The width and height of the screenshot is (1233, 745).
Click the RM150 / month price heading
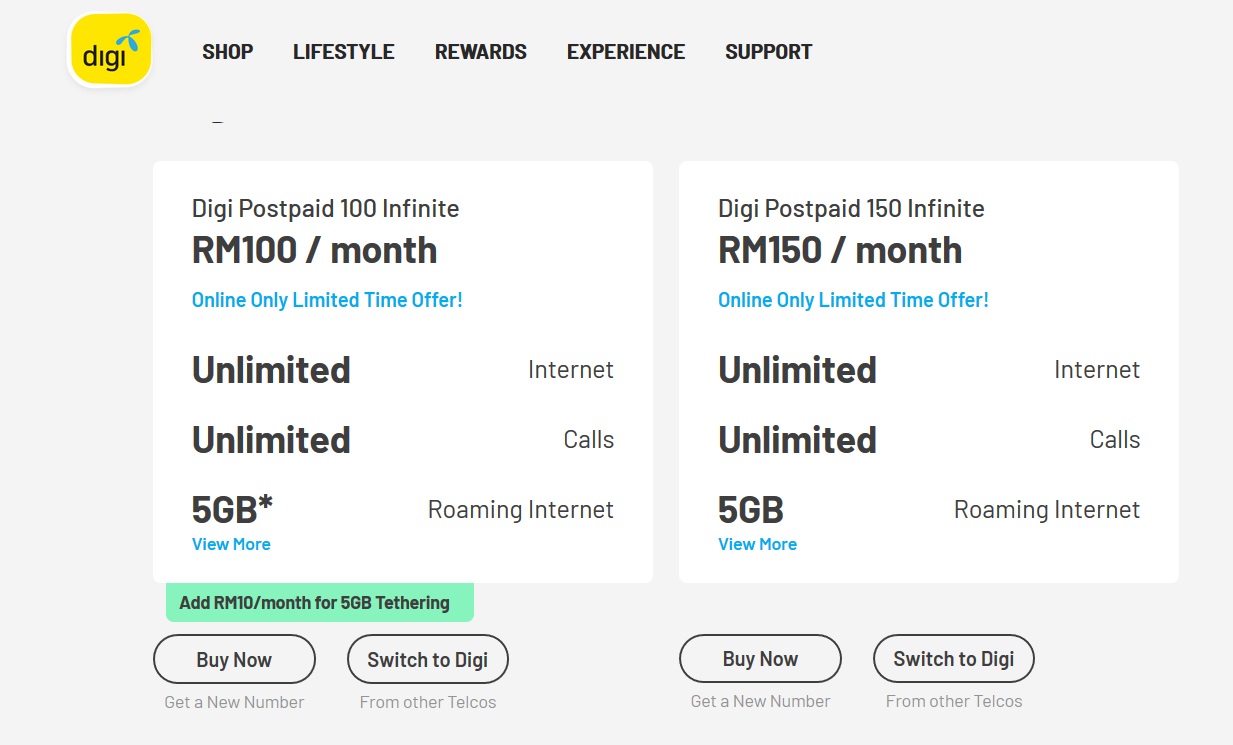(840, 250)
